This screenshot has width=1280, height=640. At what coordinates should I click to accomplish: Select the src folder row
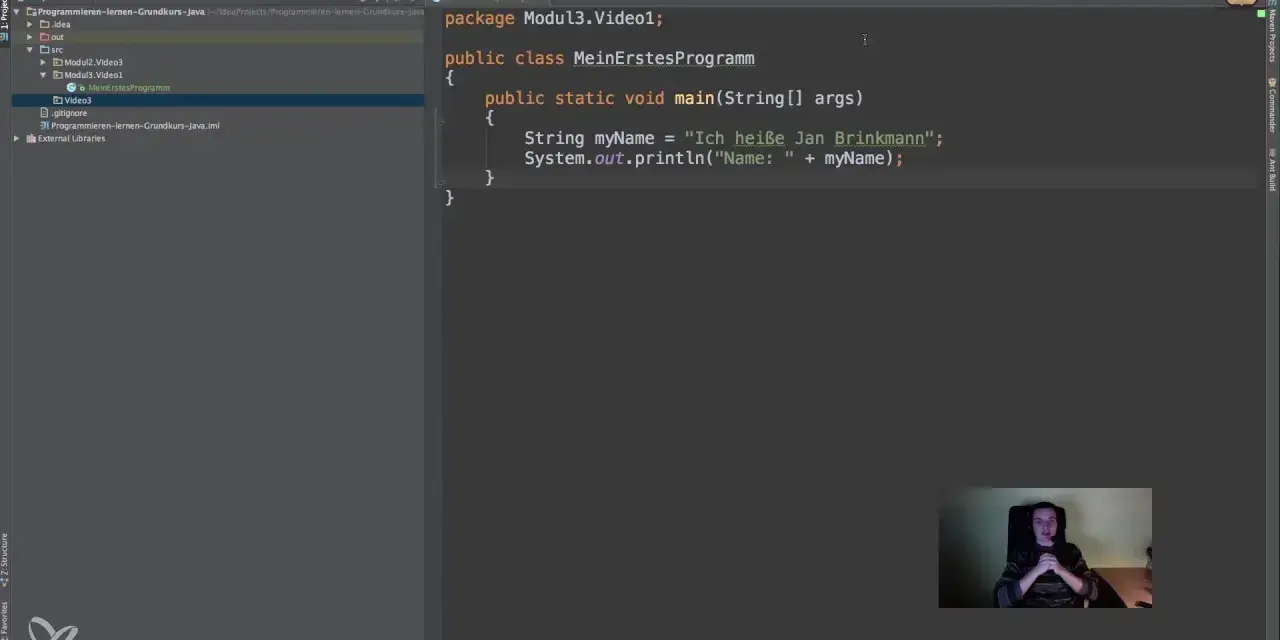[x=51, y=49]
